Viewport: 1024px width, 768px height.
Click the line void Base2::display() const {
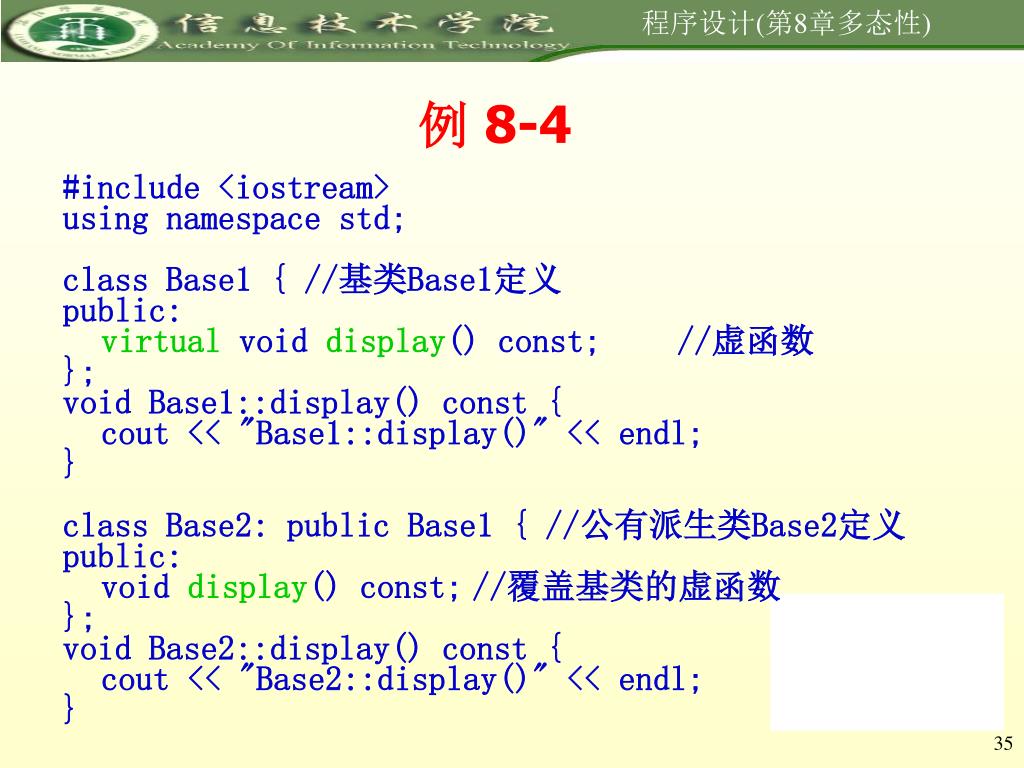tap(312, 649)
